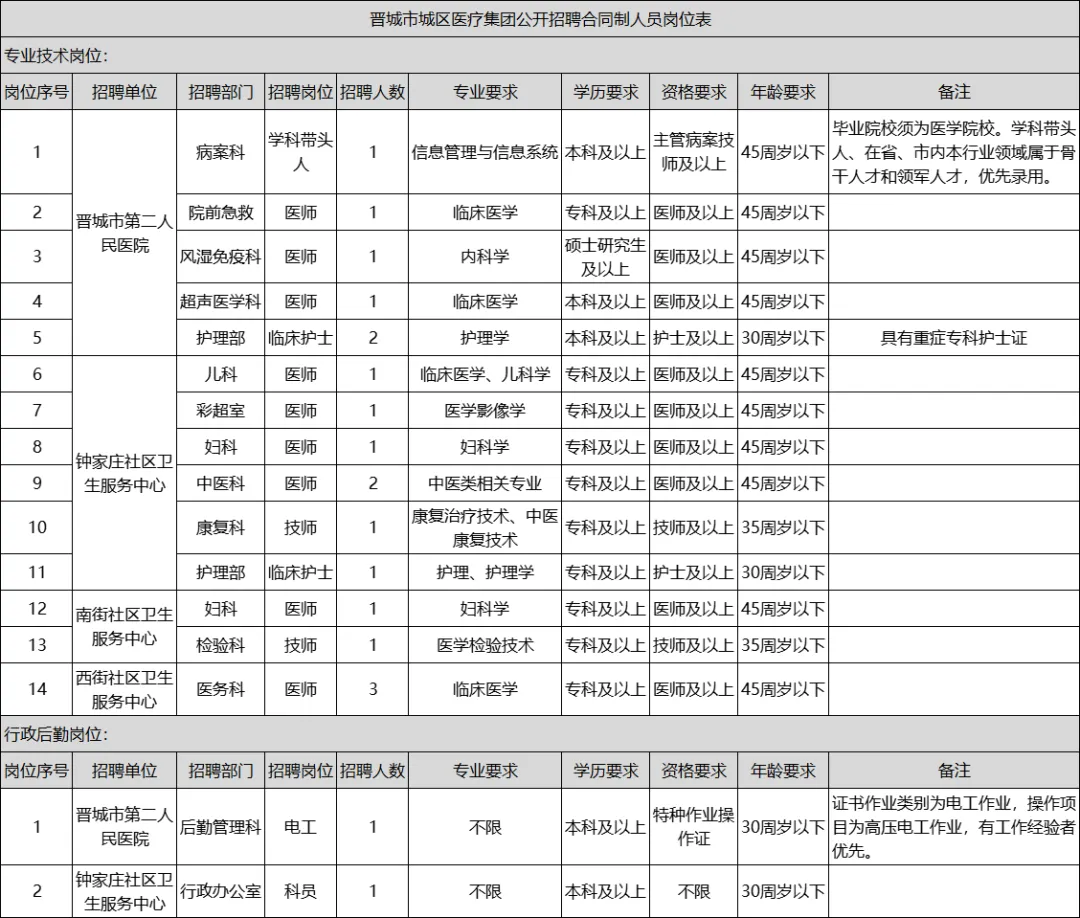
Task: Click the 电工 position cell
Action: coord(300,827)
